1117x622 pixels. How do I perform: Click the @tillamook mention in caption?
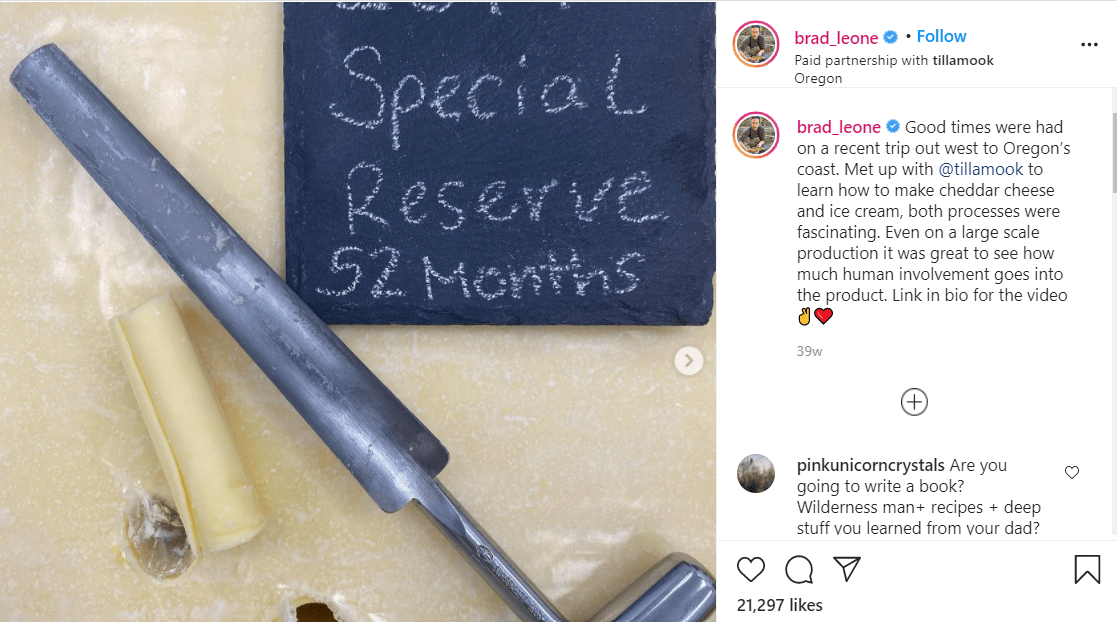pos(980,170)
